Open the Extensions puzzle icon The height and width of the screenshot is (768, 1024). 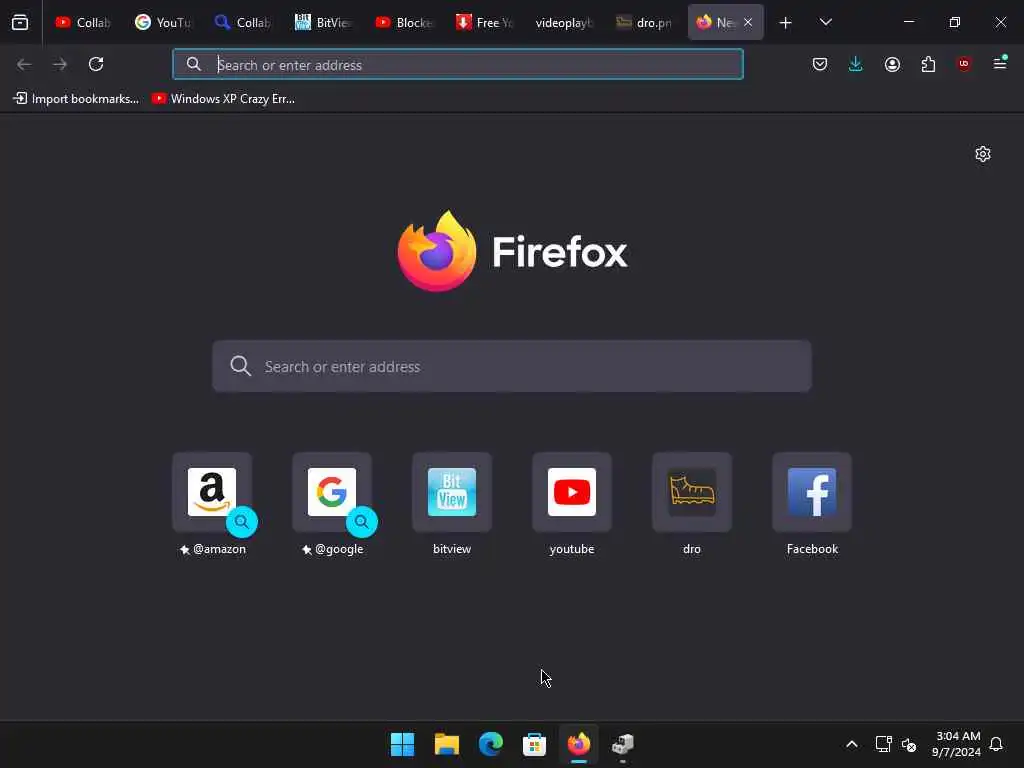click(928, 64)
